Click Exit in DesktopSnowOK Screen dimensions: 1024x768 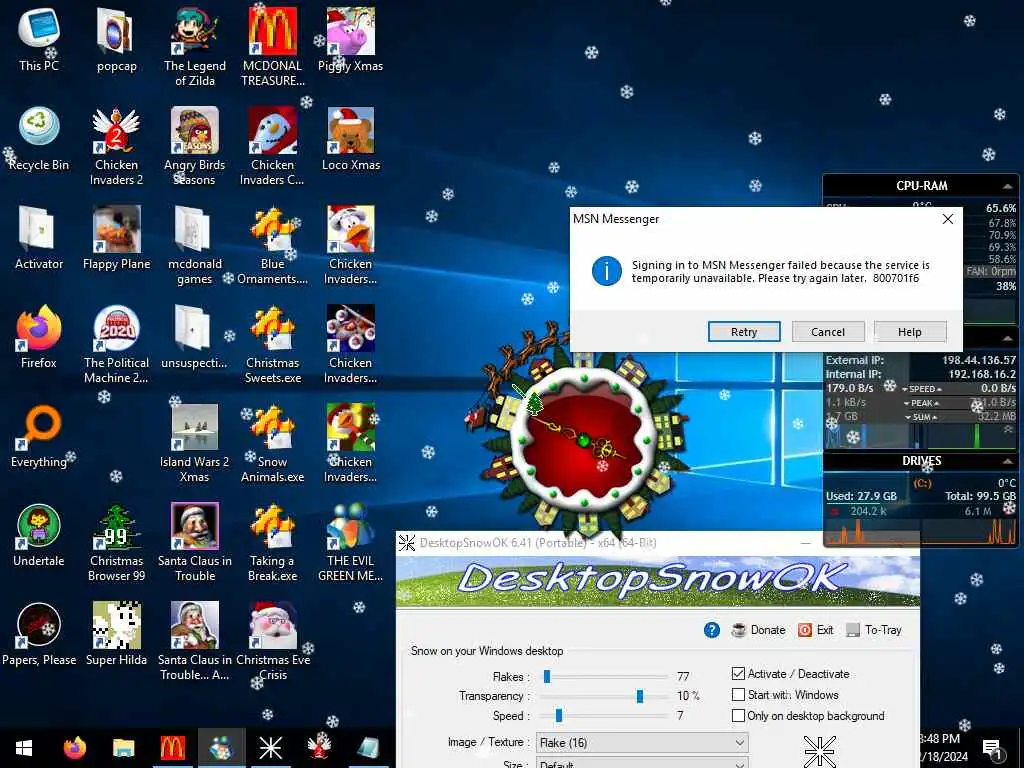816,630
